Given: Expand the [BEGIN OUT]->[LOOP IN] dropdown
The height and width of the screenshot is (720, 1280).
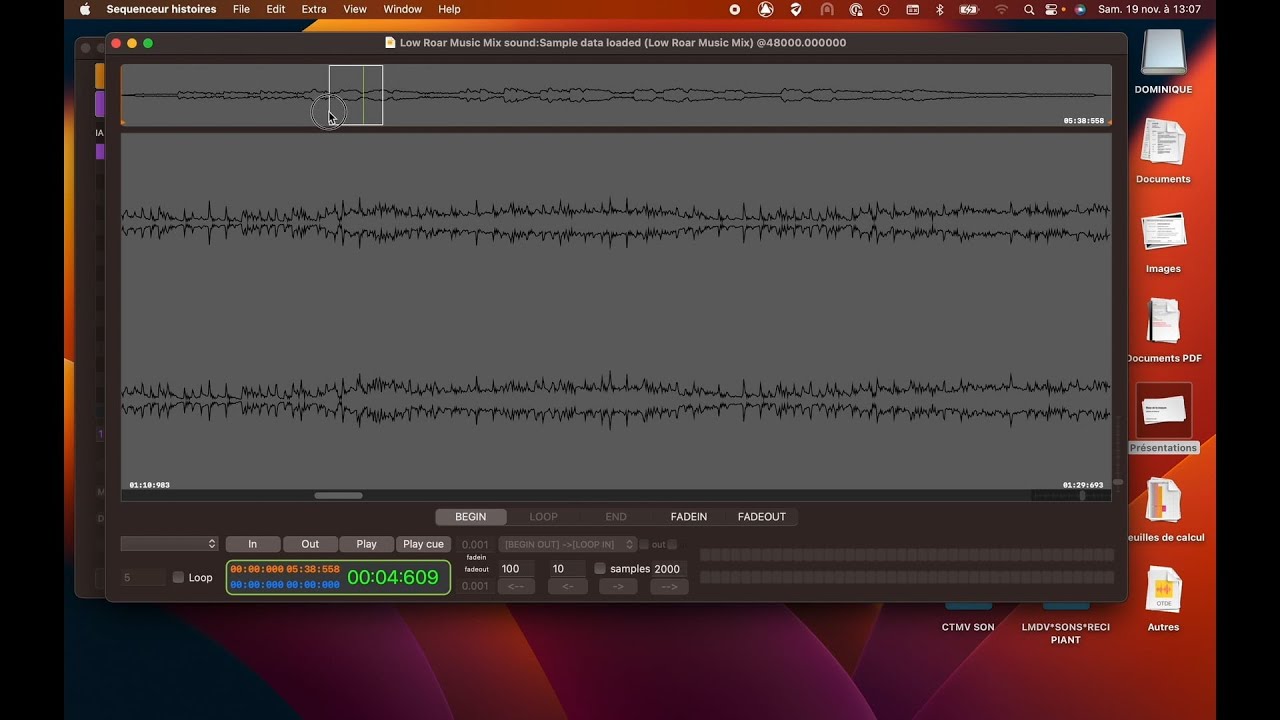Looking at the screenshot, I should pyautogui.click(x=567, y=545).
